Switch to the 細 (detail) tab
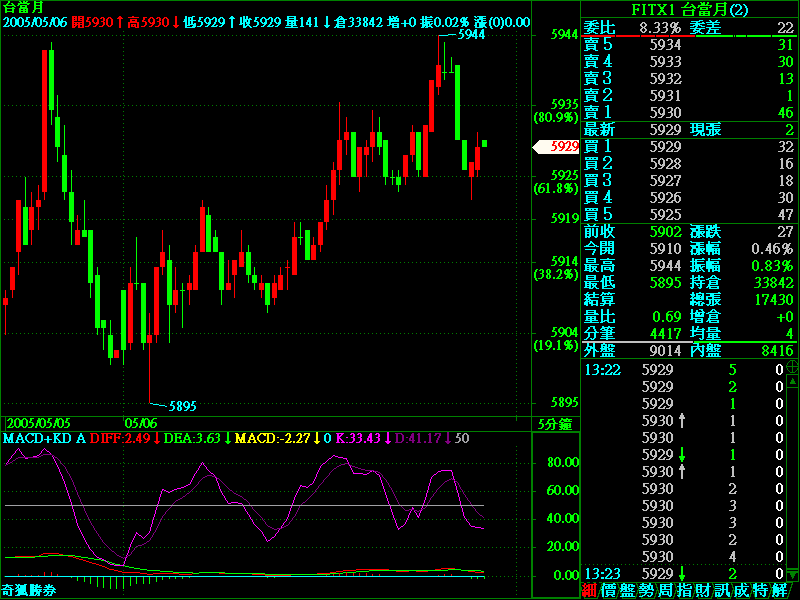800x600 pixels. (589, 590)
